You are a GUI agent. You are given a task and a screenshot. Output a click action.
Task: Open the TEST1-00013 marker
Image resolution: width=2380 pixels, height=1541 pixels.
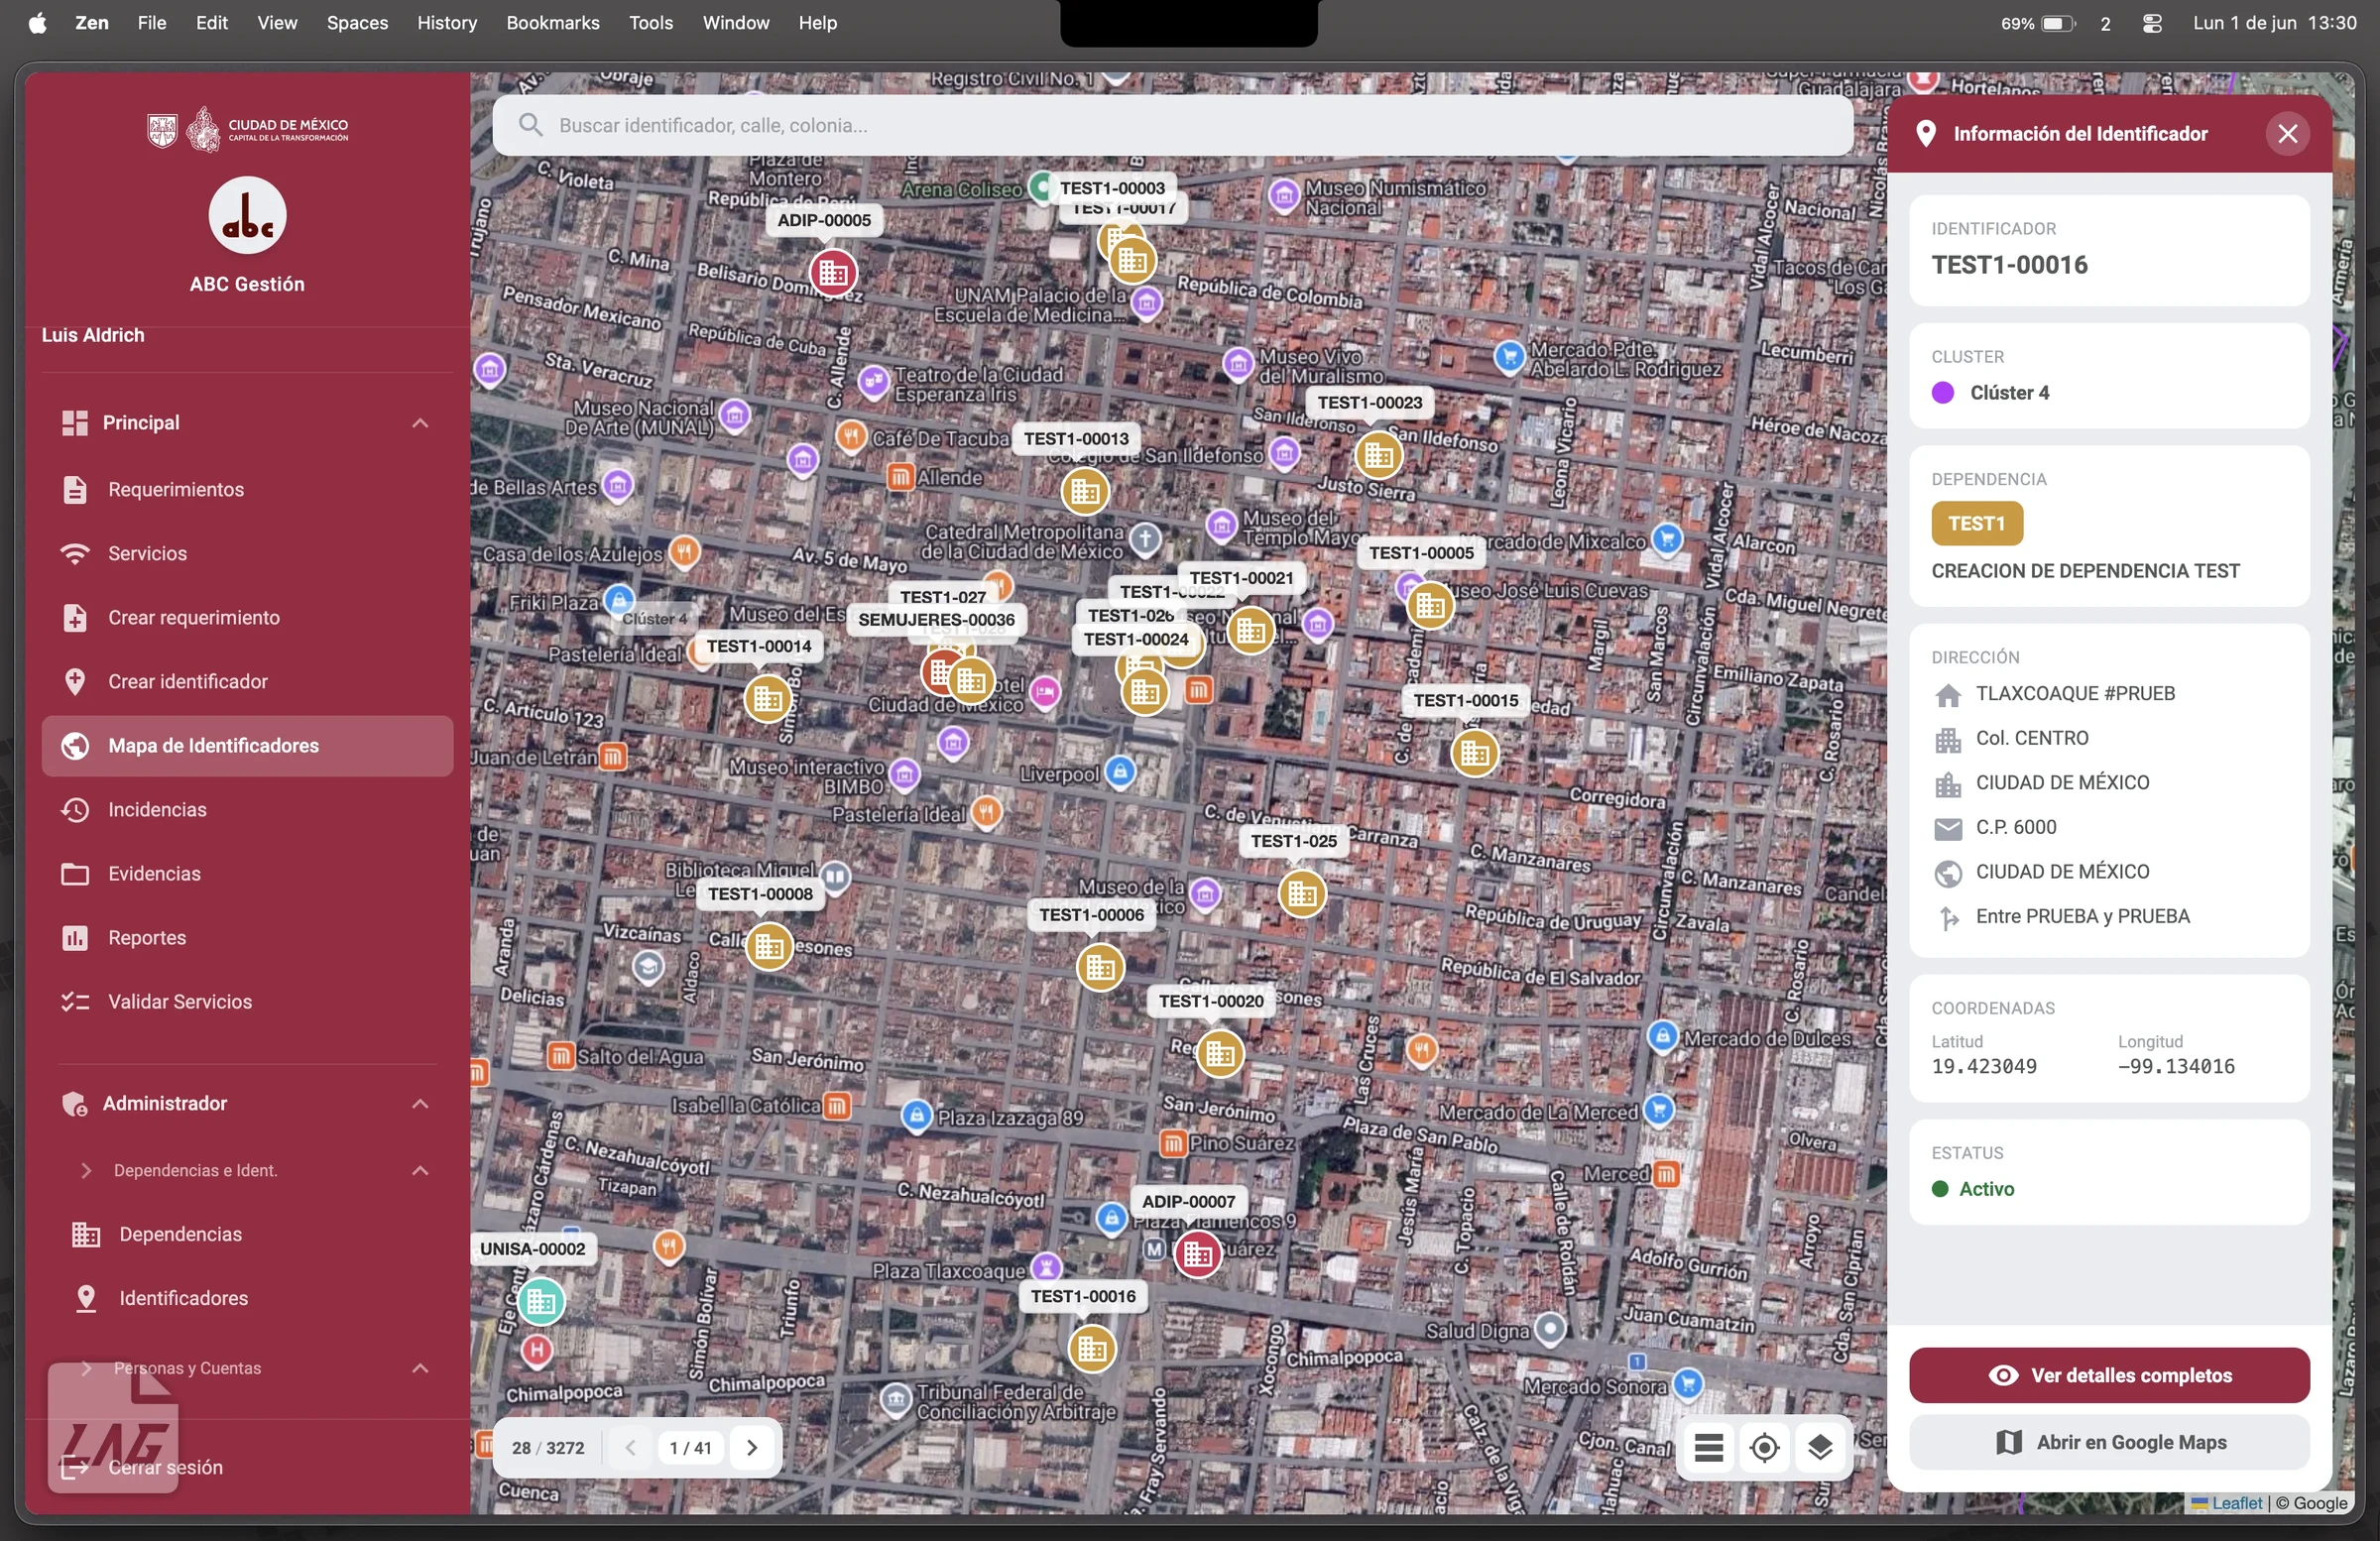(x=1085, y=491)
